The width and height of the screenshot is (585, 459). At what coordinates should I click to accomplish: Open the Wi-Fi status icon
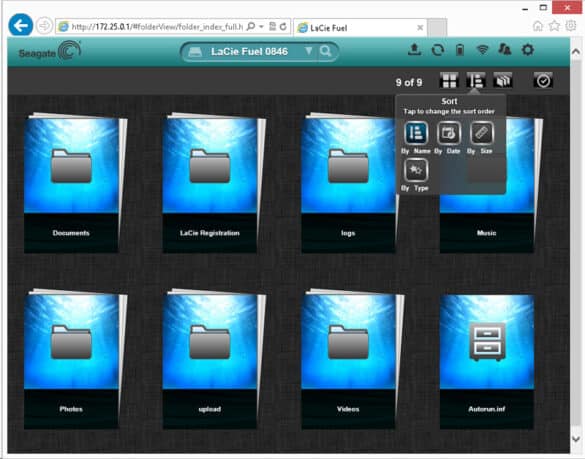[482, 49]
